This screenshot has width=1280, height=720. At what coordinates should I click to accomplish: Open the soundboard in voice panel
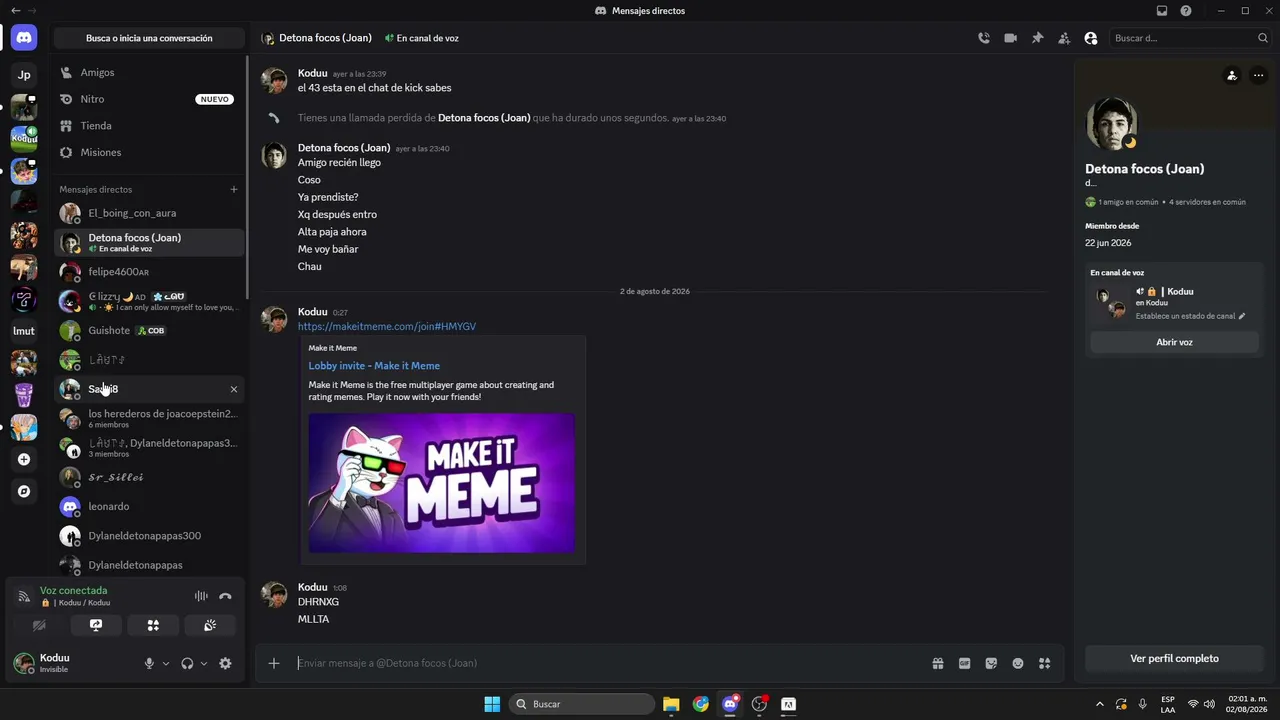tap(210, 625)
